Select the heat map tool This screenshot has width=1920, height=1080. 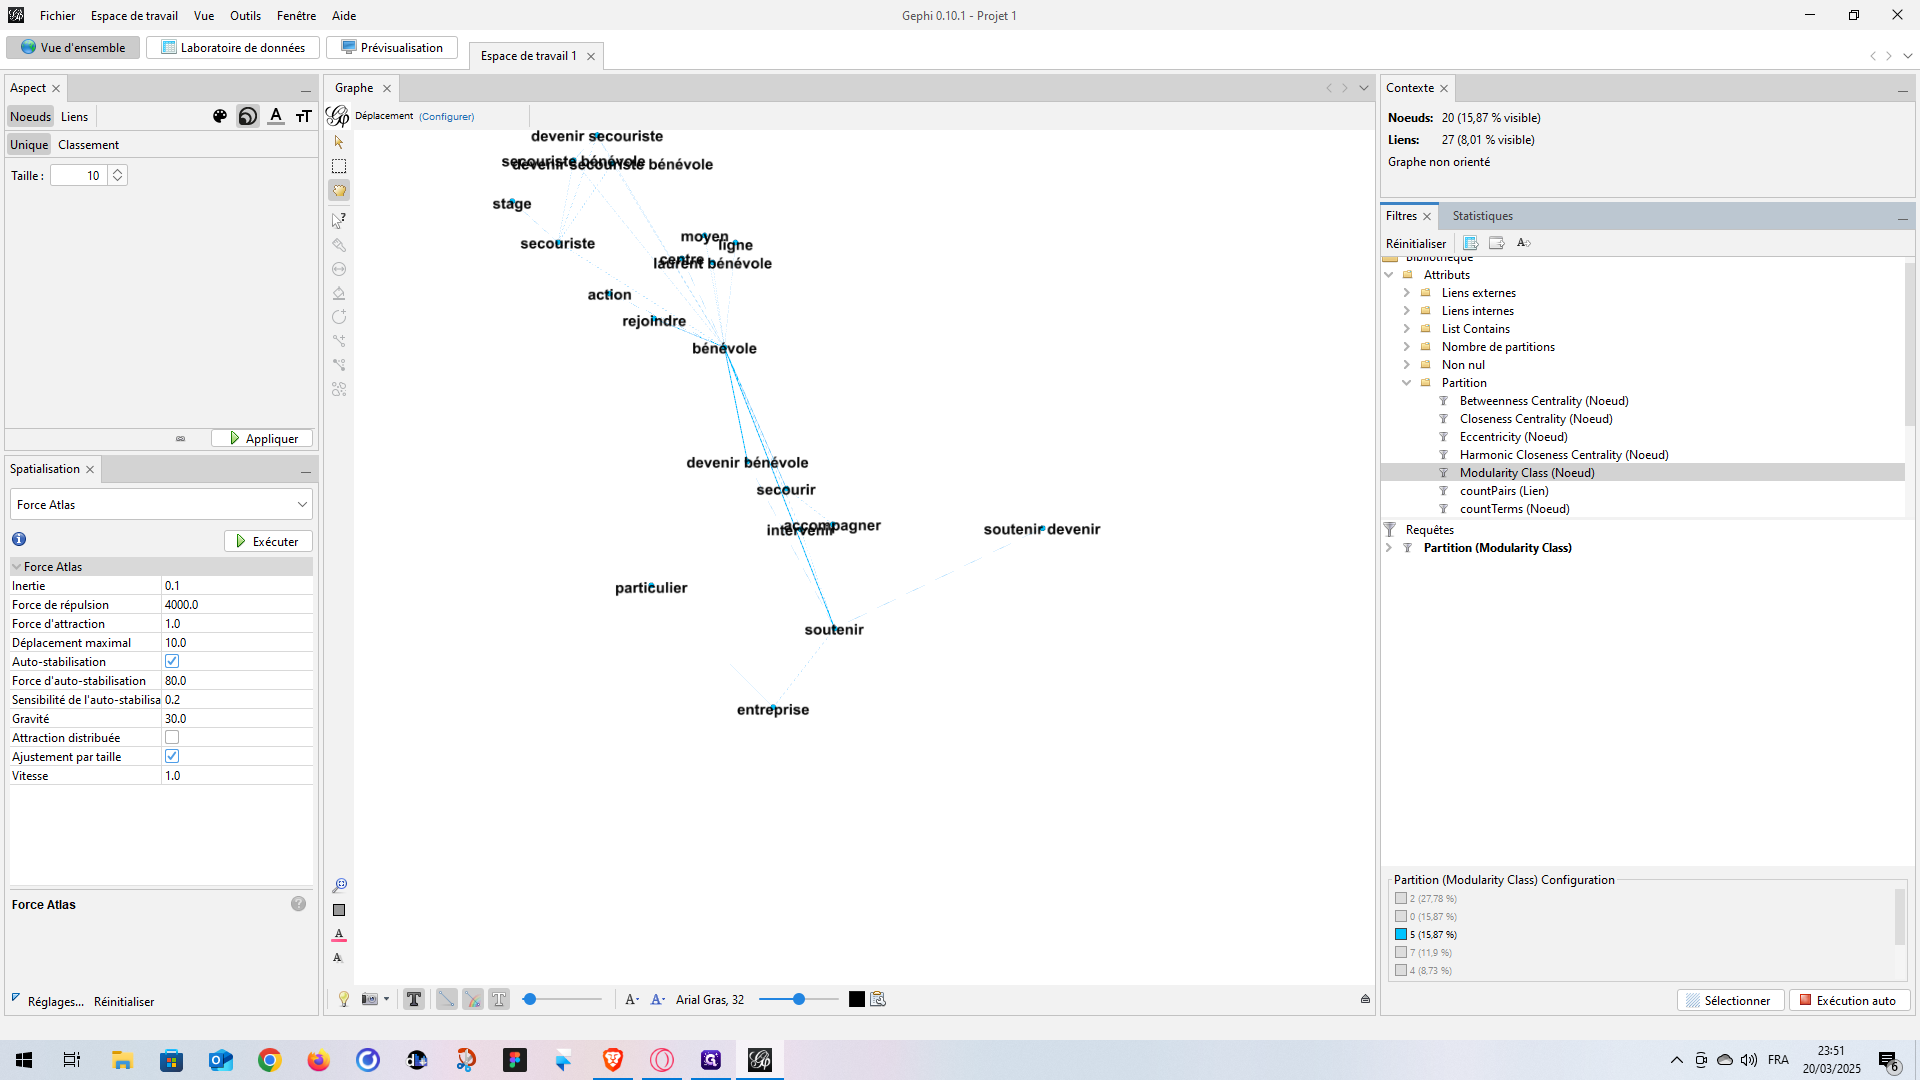point(339,389)
